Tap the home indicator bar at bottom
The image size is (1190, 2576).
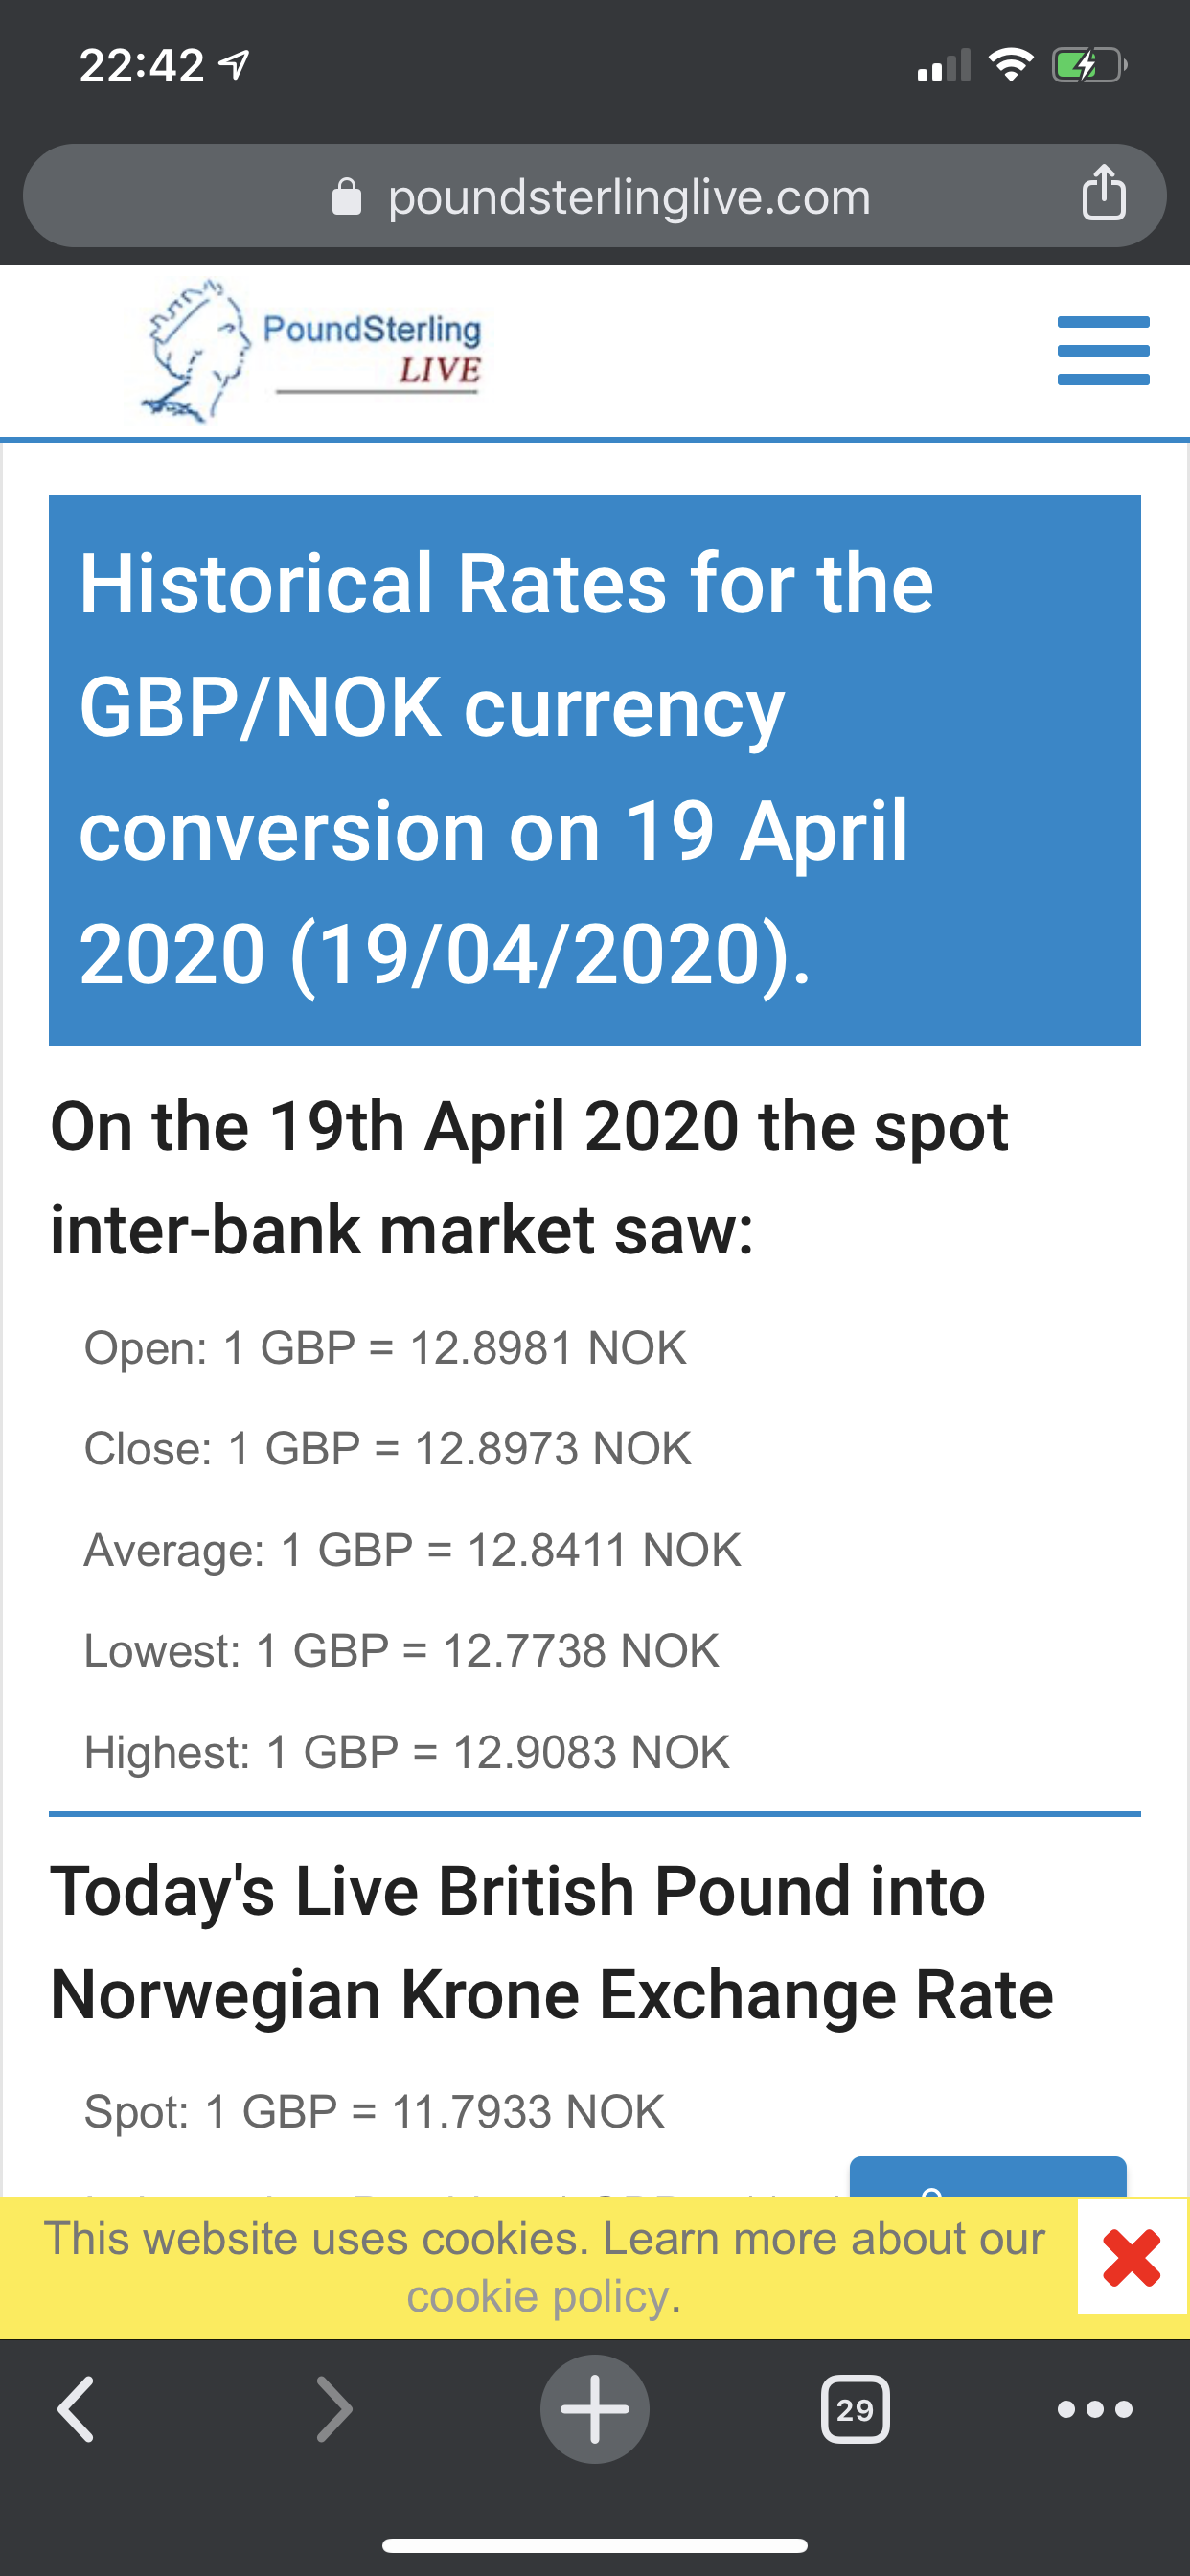point(595,2545)
